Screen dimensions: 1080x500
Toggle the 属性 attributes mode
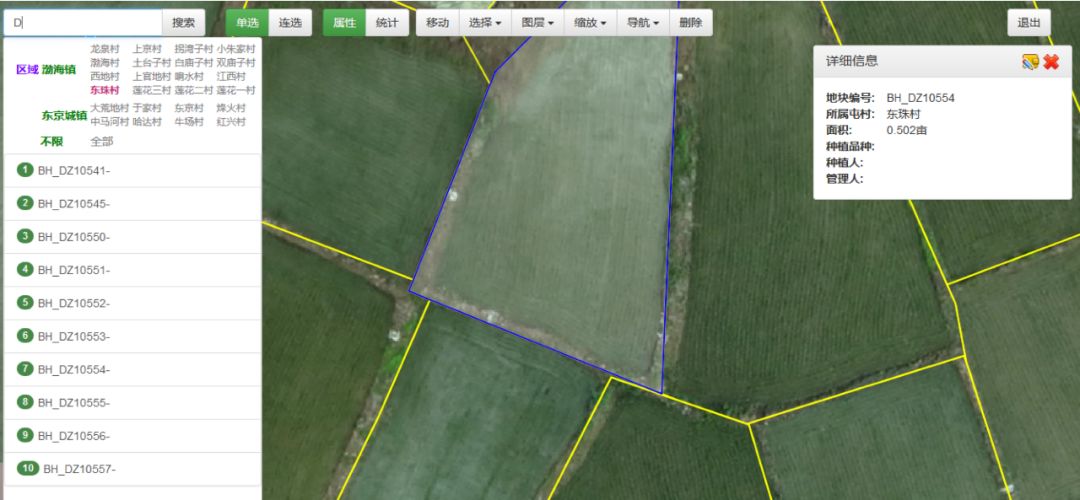pos(344,23)
